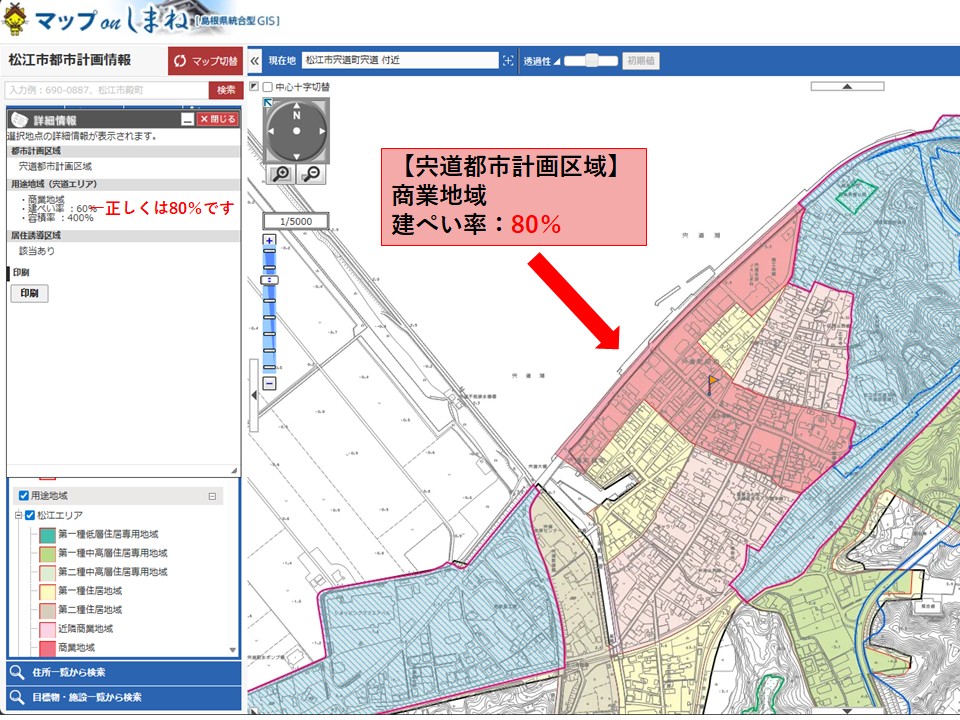
Task: Click the 松江市都市計画情報 title
Action: 70,60
